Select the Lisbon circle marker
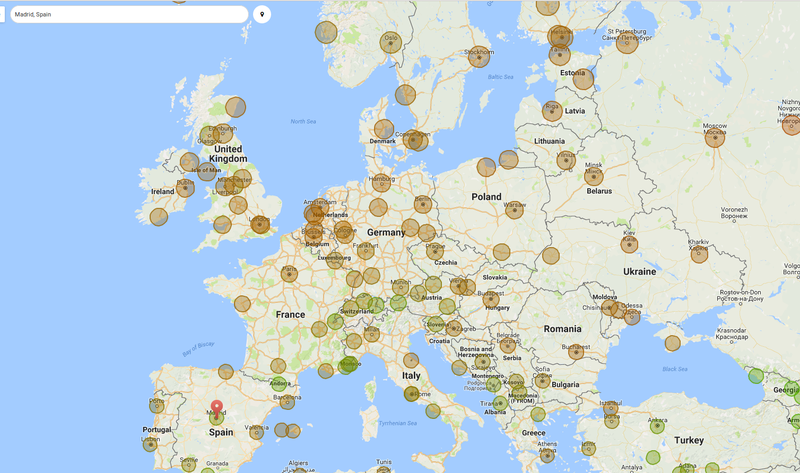This screenshot has width=800, height=473. pos(149,443)
